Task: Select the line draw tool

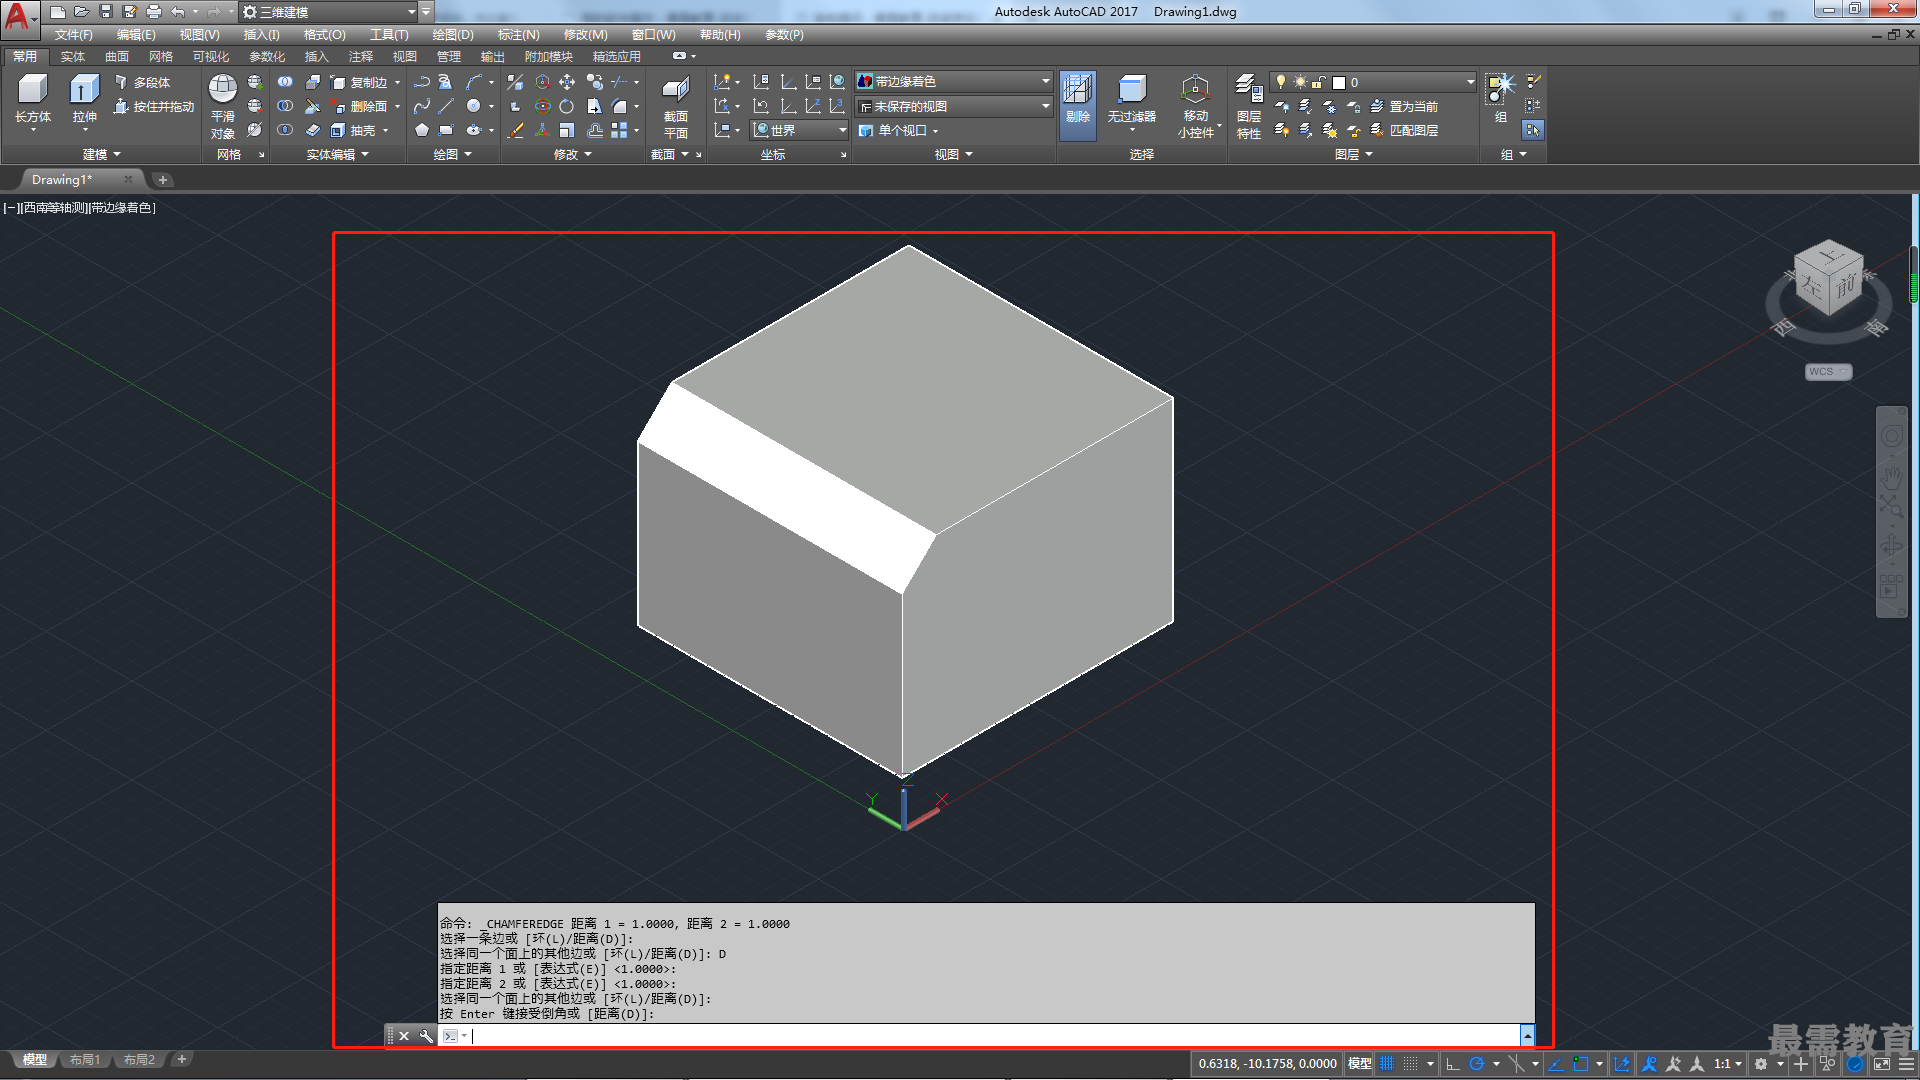Action: point(446,106)
